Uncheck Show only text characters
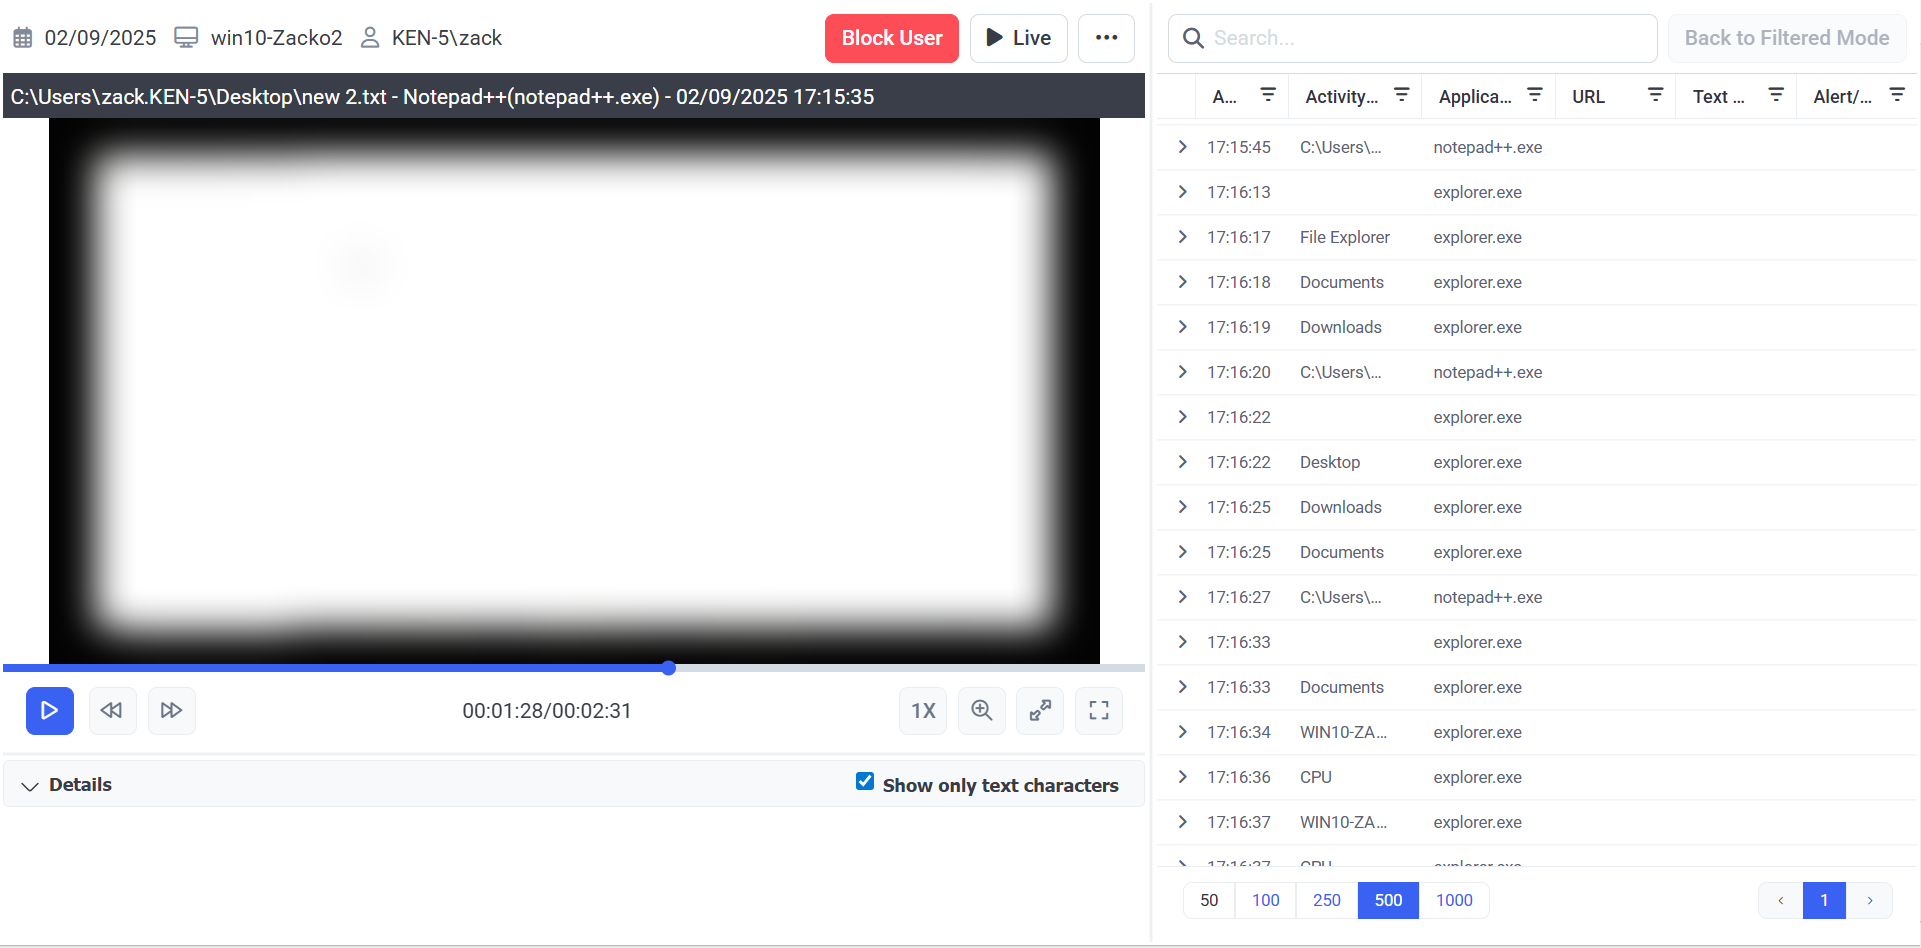1921x948 pixels. [865, 782]
